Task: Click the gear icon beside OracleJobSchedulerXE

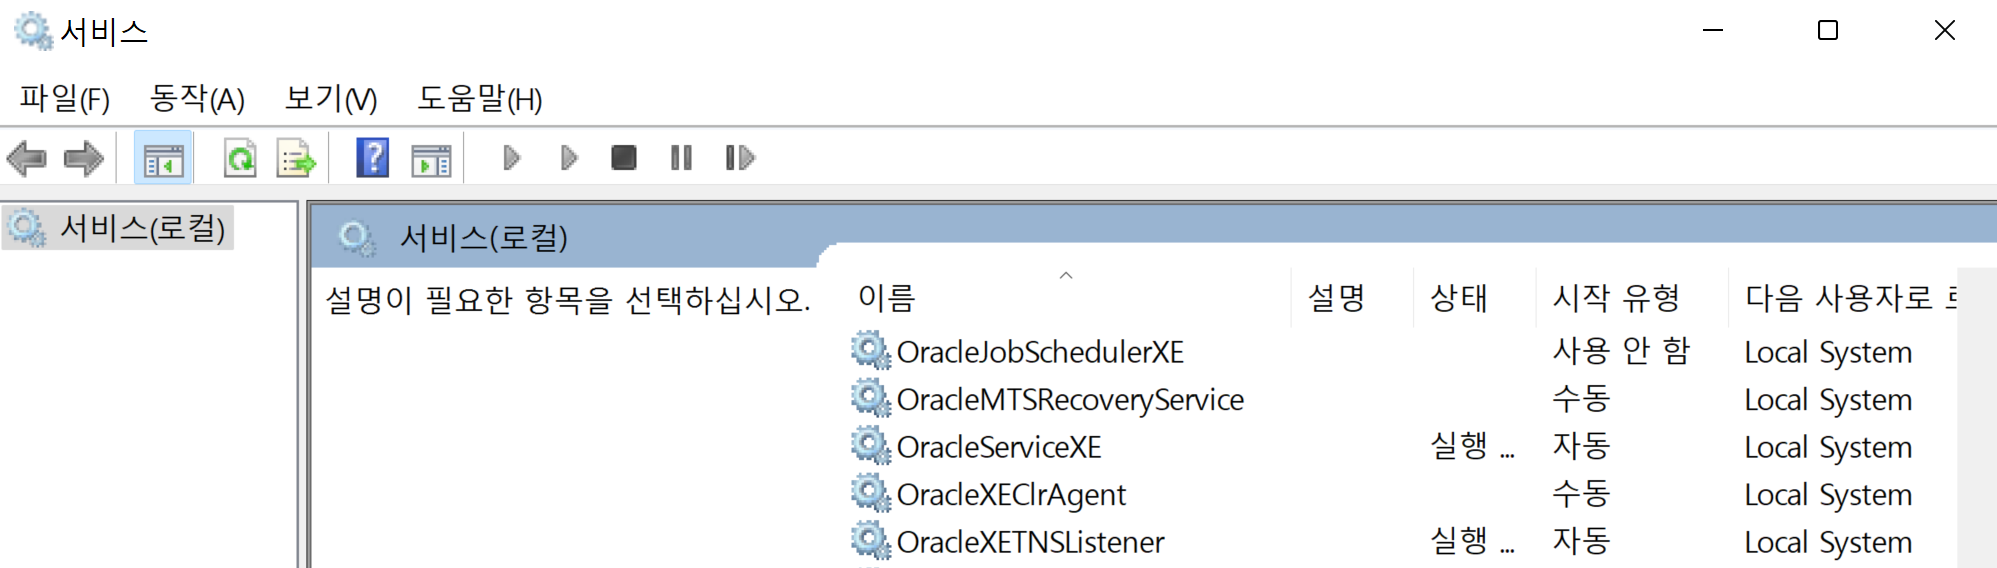Action: tap(871, 351)
